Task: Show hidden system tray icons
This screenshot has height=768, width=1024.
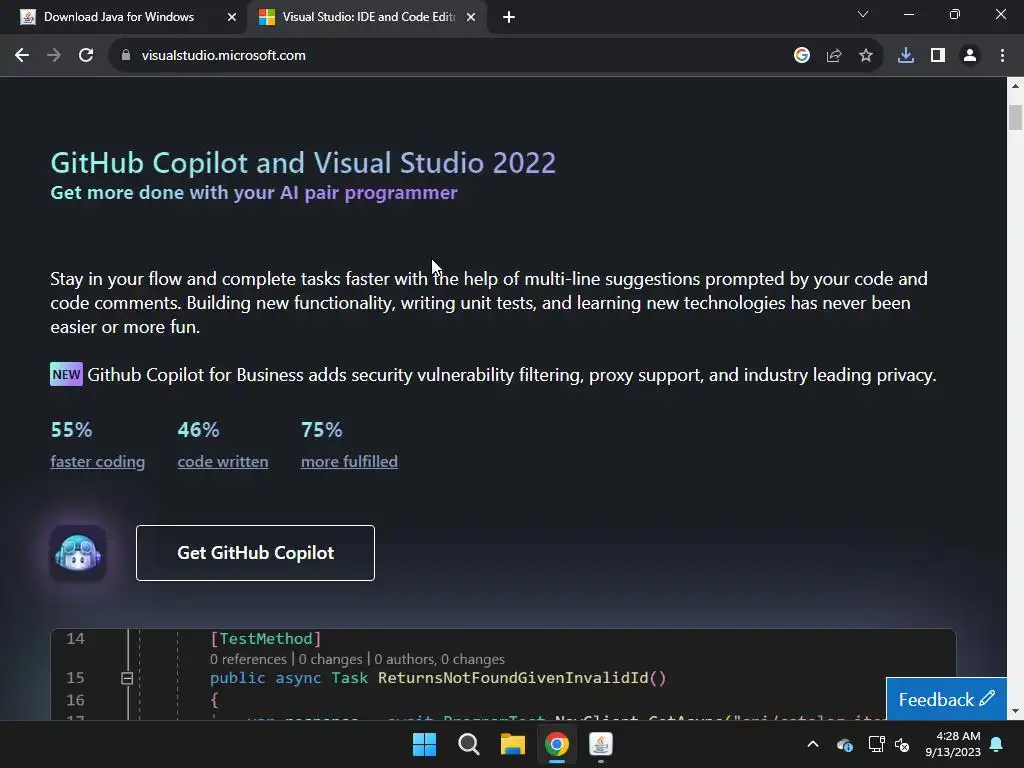Action: 813,744
